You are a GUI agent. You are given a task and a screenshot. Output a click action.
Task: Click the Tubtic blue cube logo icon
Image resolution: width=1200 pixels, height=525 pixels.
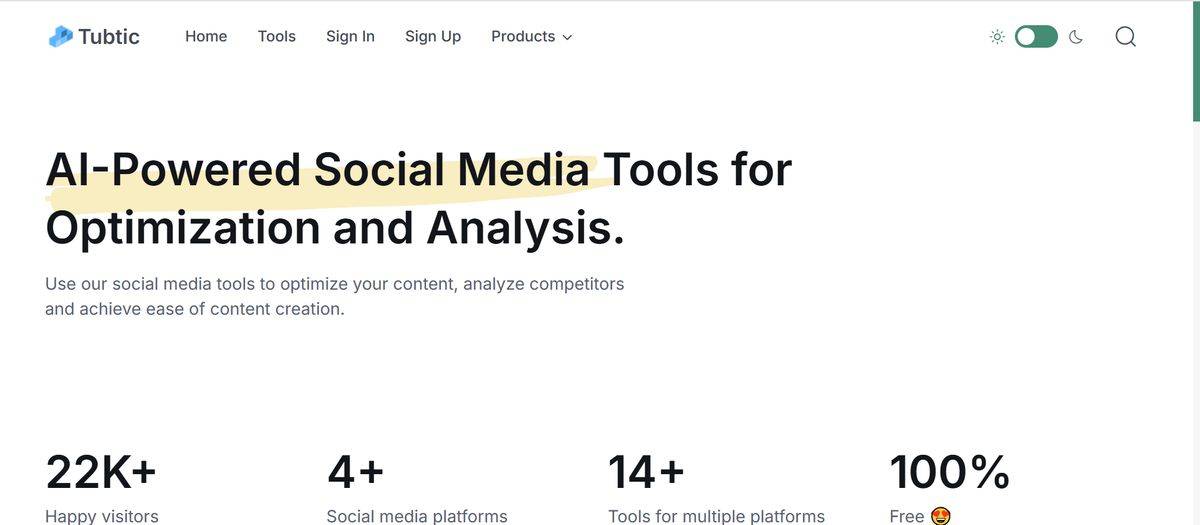tap(61, 37)
